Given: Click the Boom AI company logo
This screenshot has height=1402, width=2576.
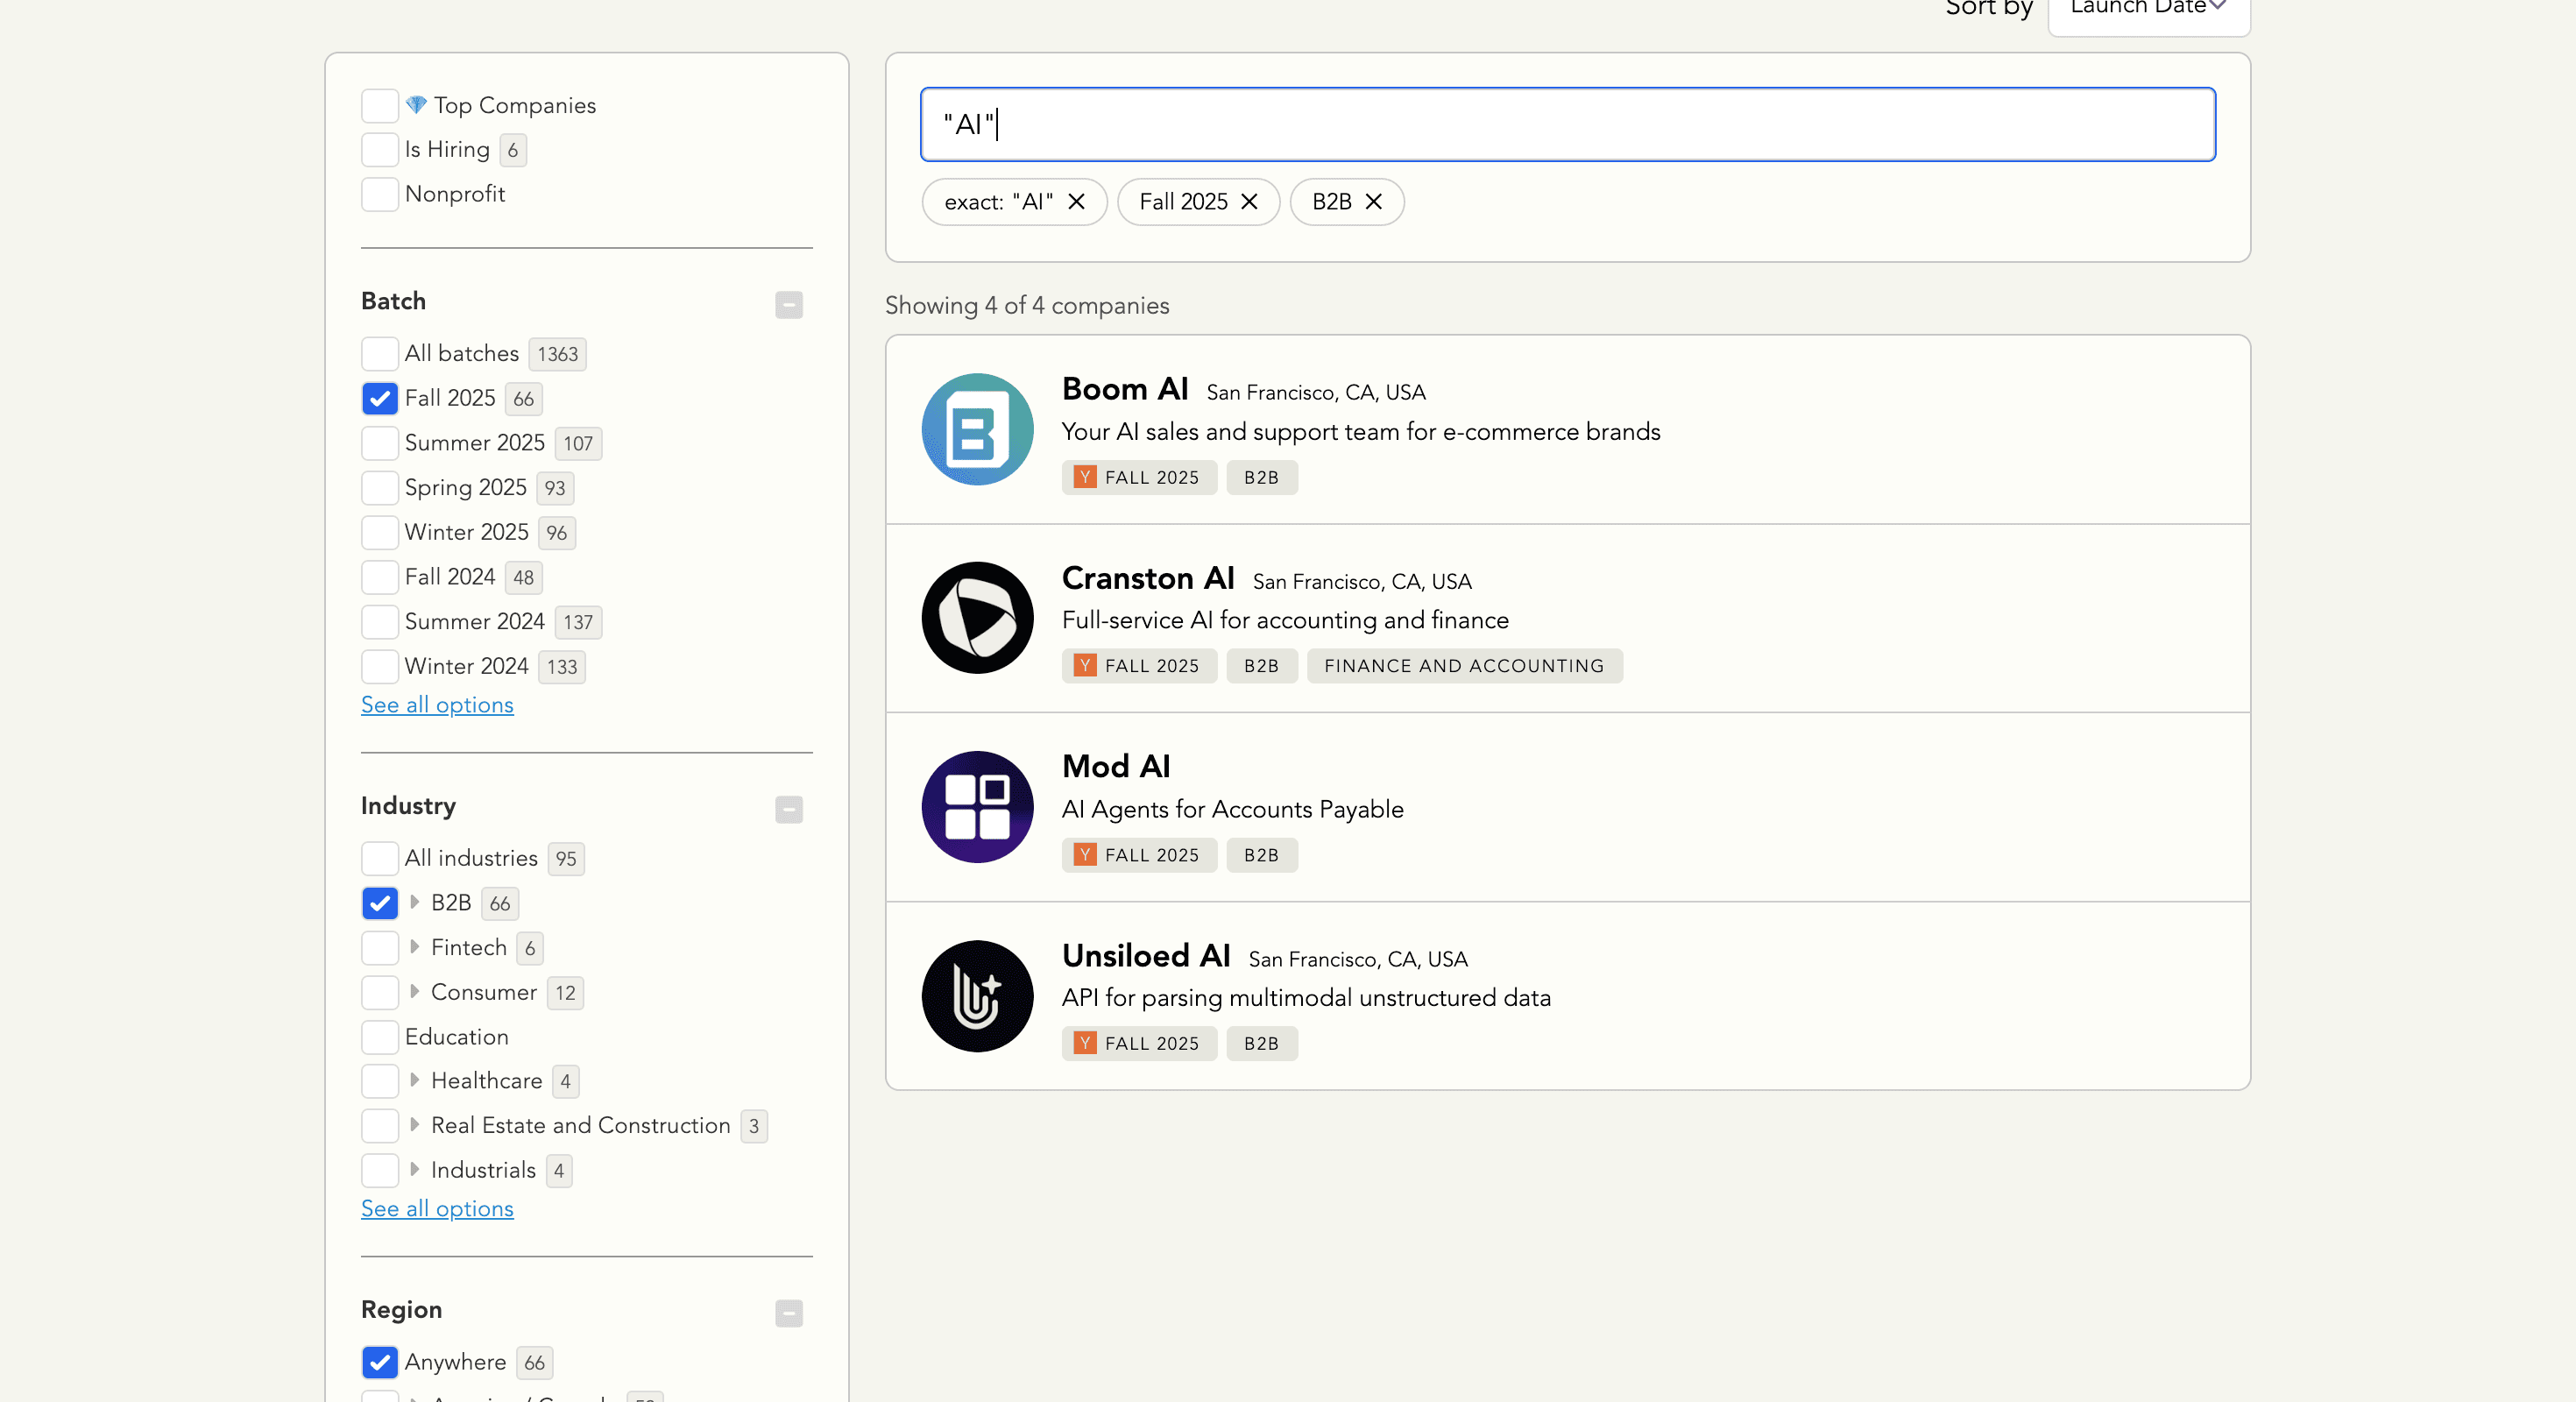Looking at the screenshot, I should (x=976, y=430).
